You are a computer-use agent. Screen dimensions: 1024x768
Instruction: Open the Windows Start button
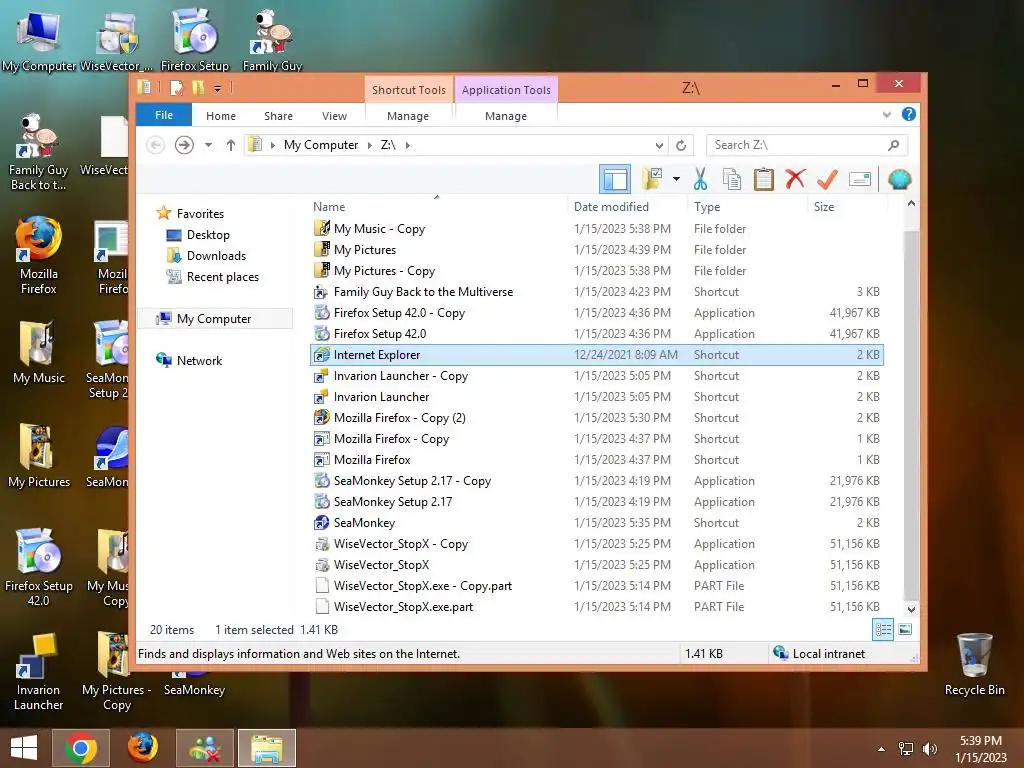click(24, 748)
